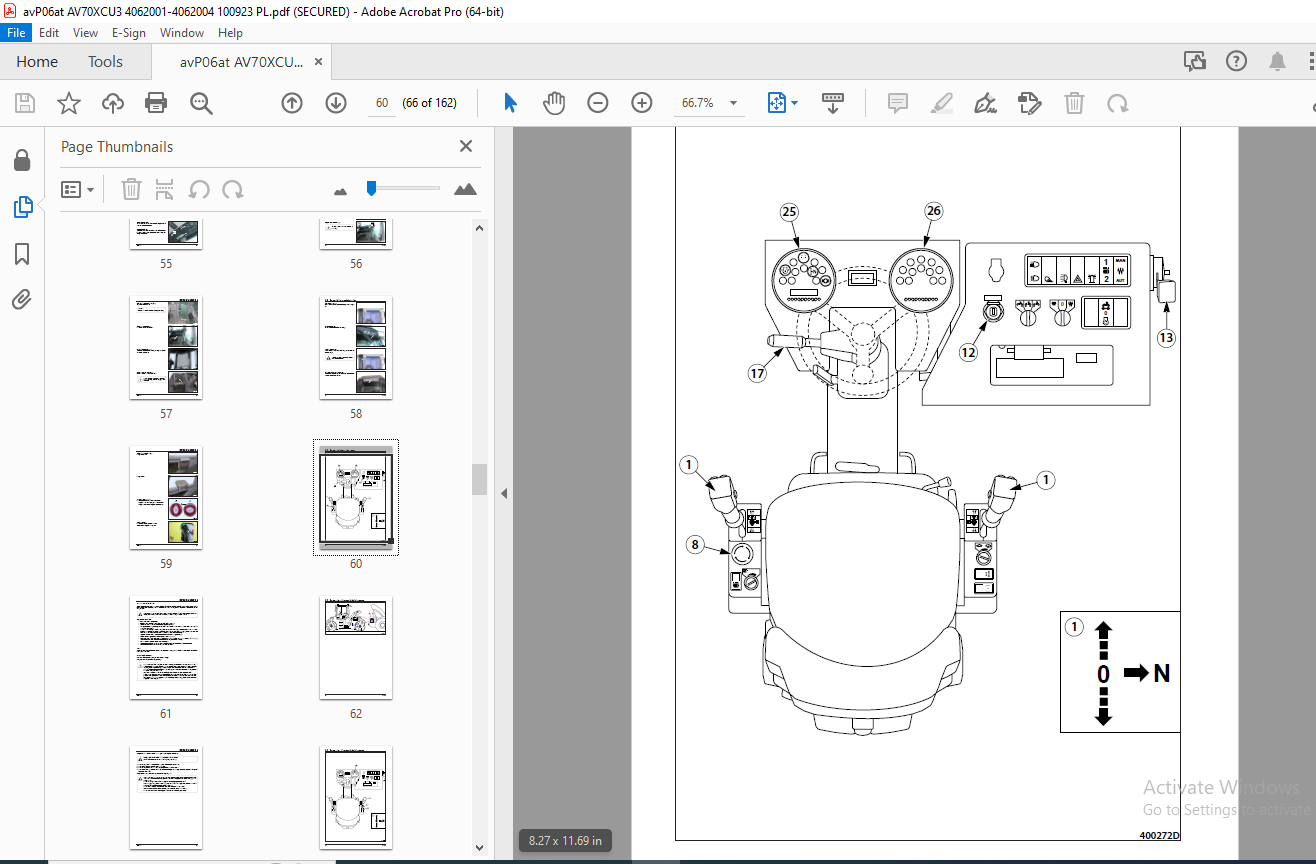Image resolution: width=1316 pixels, height=864 pixels.
Task: Open the find text magnifier icon
Action: (x=201, y=103)
